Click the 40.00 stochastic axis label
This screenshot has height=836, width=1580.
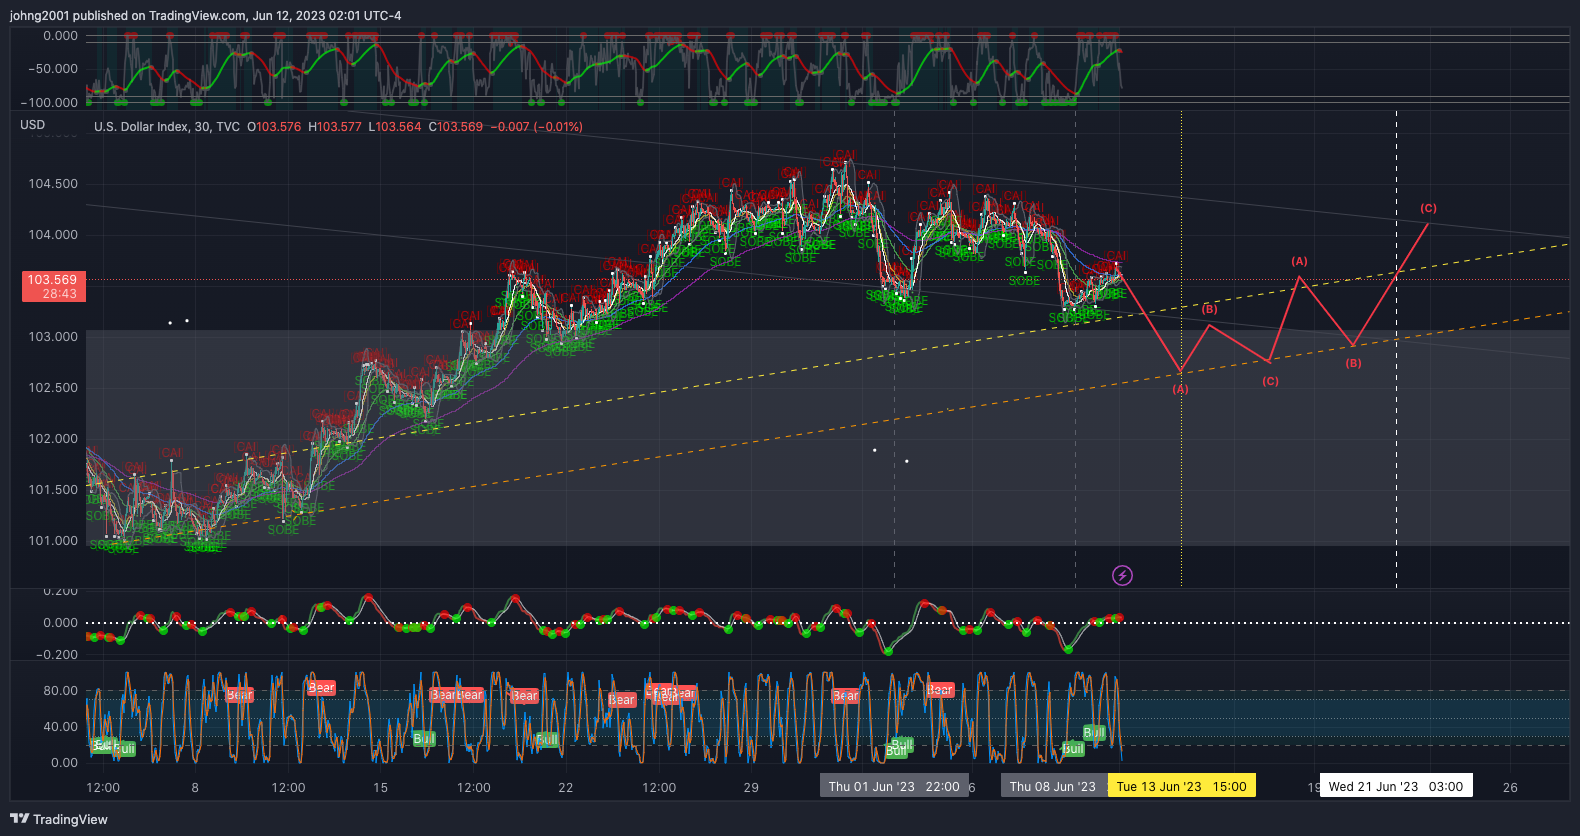click(x=60, y=727)
